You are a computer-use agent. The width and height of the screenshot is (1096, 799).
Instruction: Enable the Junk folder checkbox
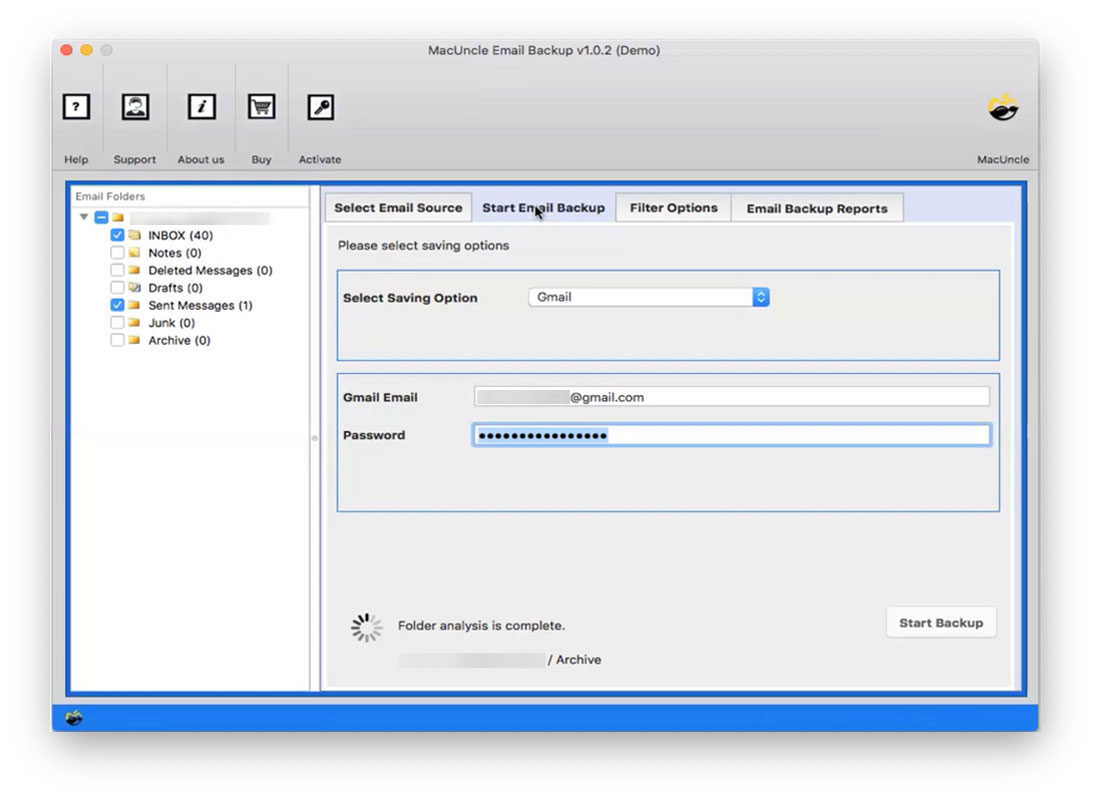click(x=117, y=322)
